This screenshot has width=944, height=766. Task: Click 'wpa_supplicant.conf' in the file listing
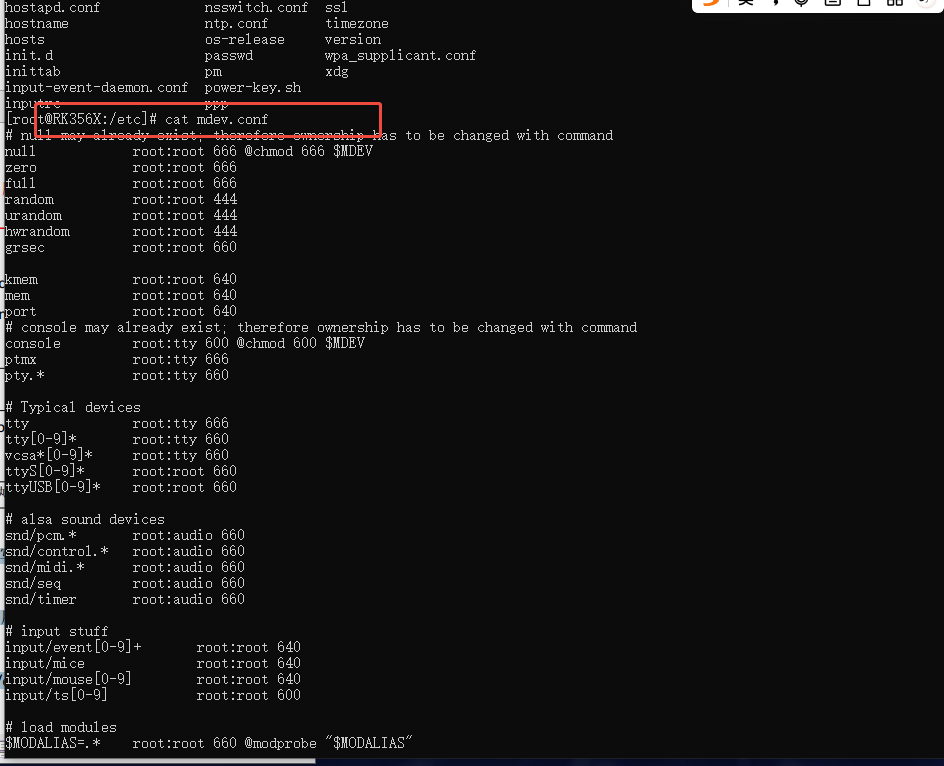[400, 55]
